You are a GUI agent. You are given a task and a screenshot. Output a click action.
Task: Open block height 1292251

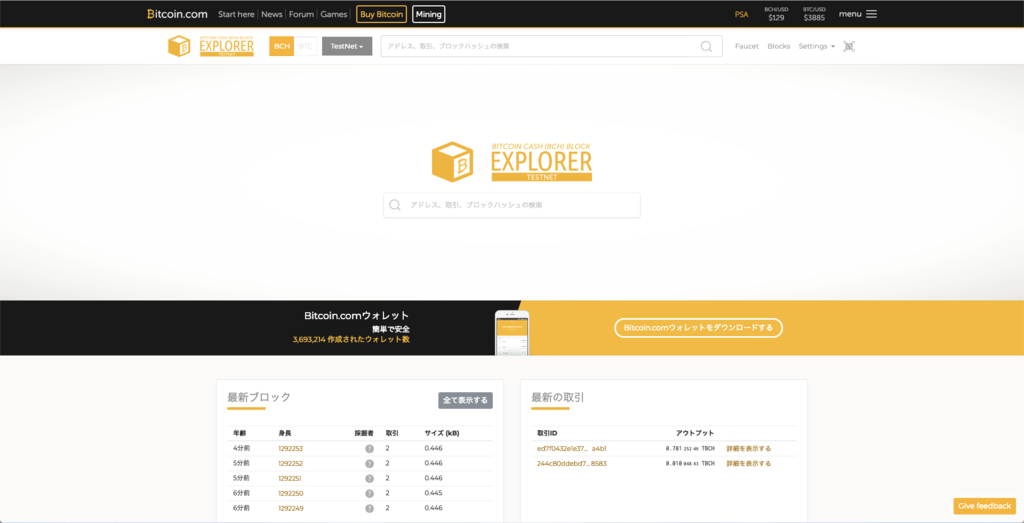point(291,479)
